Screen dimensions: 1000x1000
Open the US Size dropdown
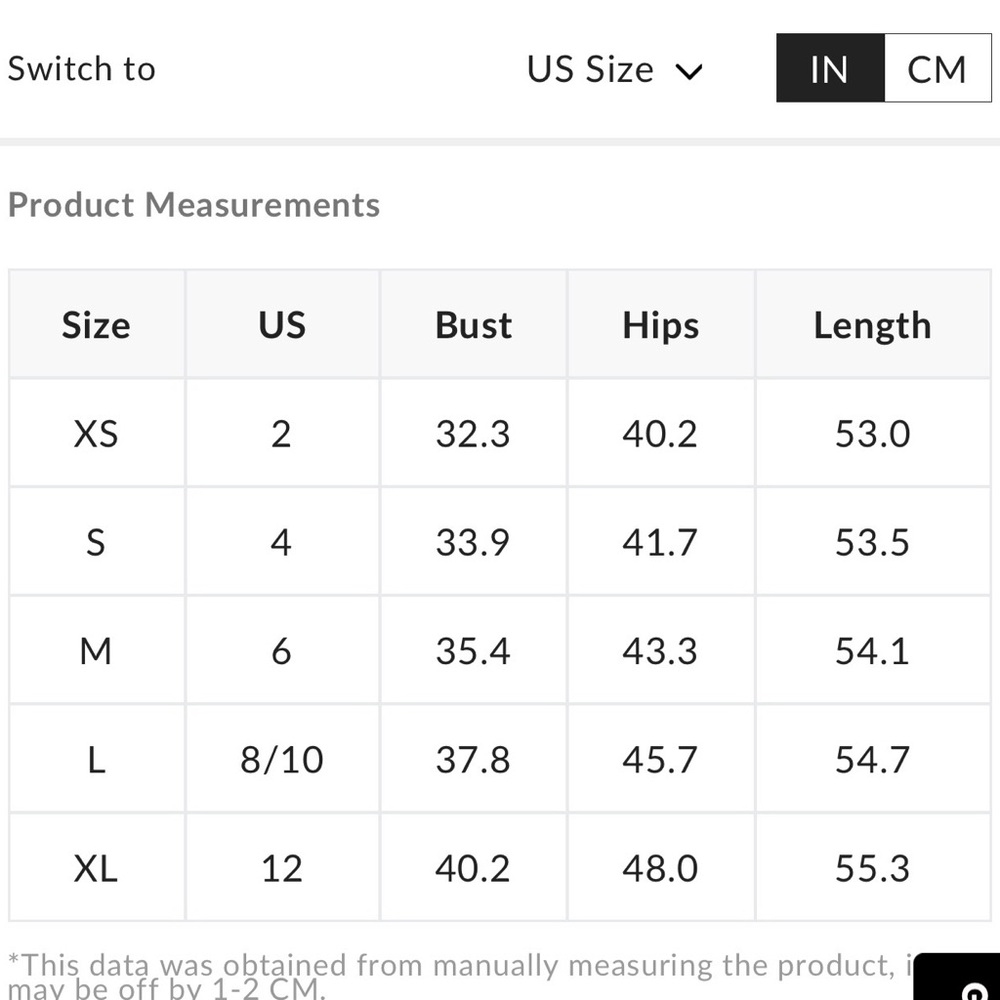click(x=615, y=69)
